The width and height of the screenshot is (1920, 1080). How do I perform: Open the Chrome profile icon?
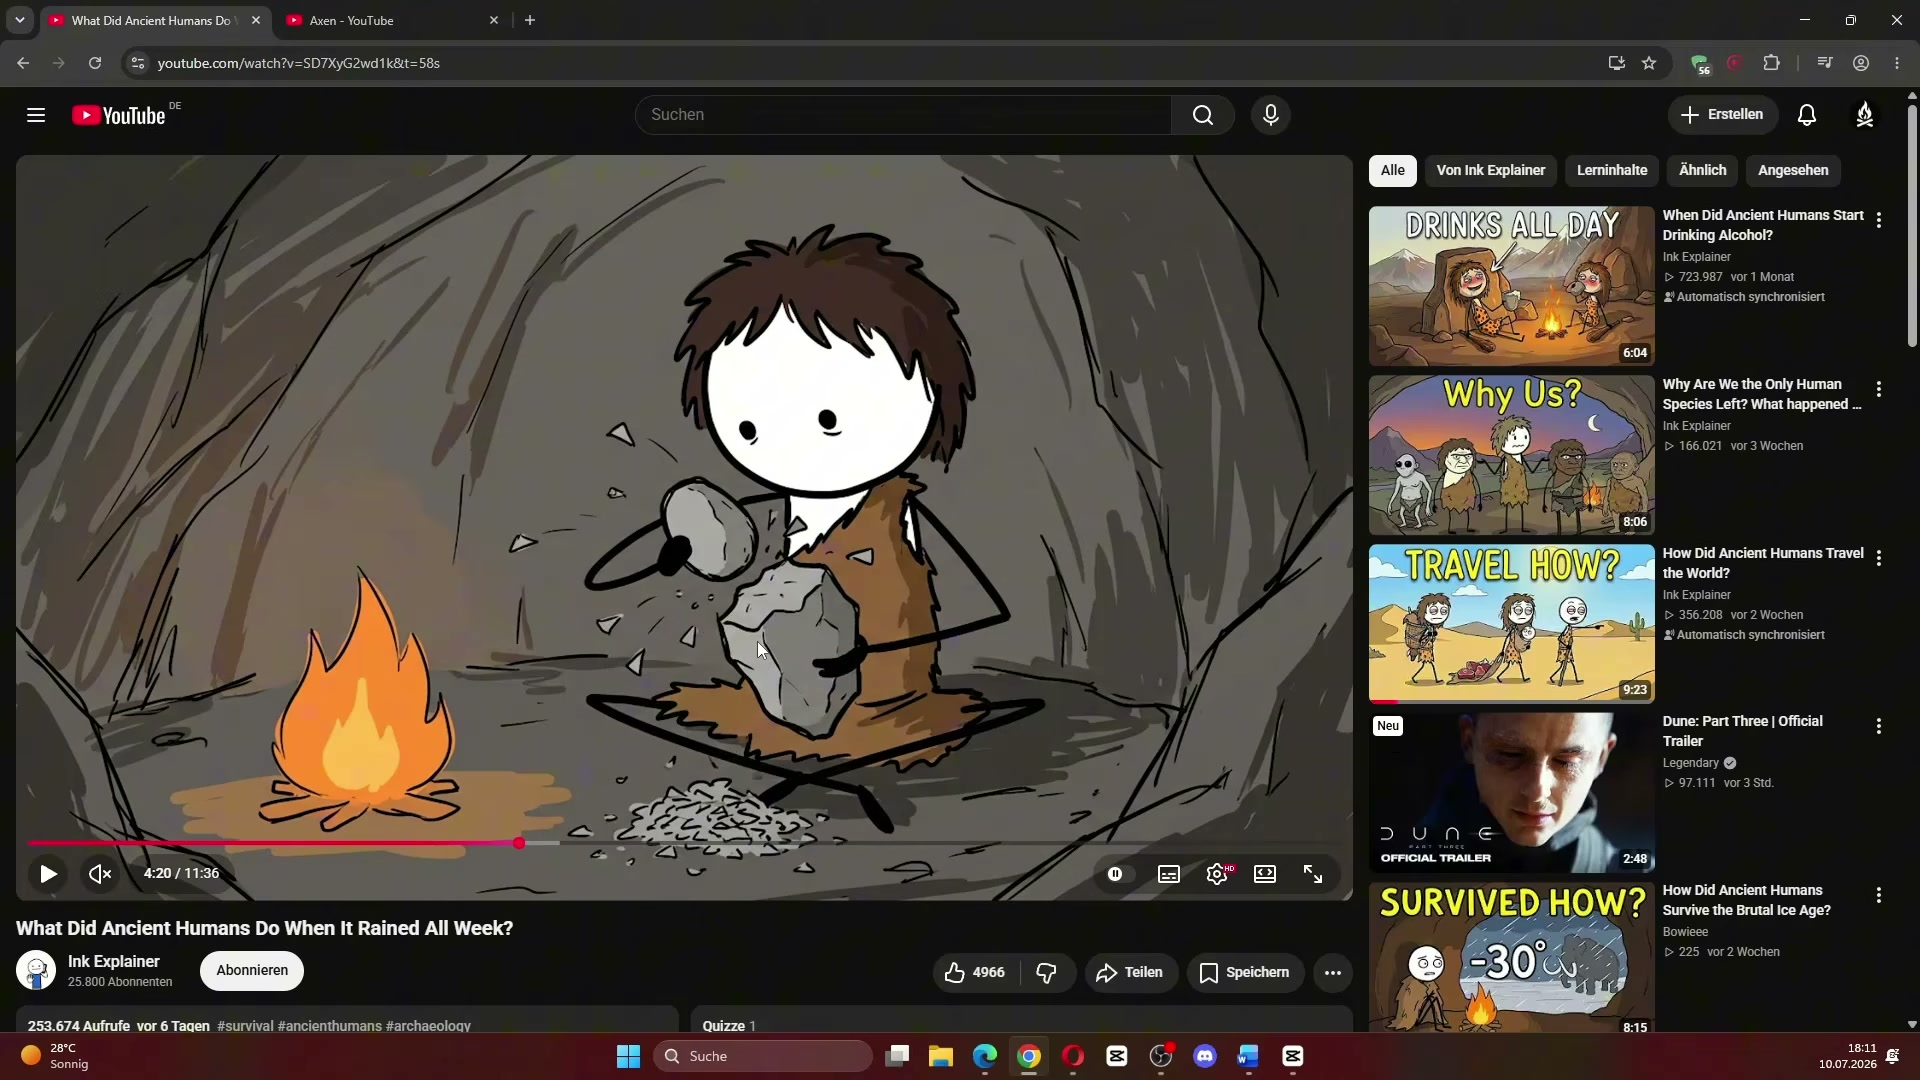coord(1861,63)
